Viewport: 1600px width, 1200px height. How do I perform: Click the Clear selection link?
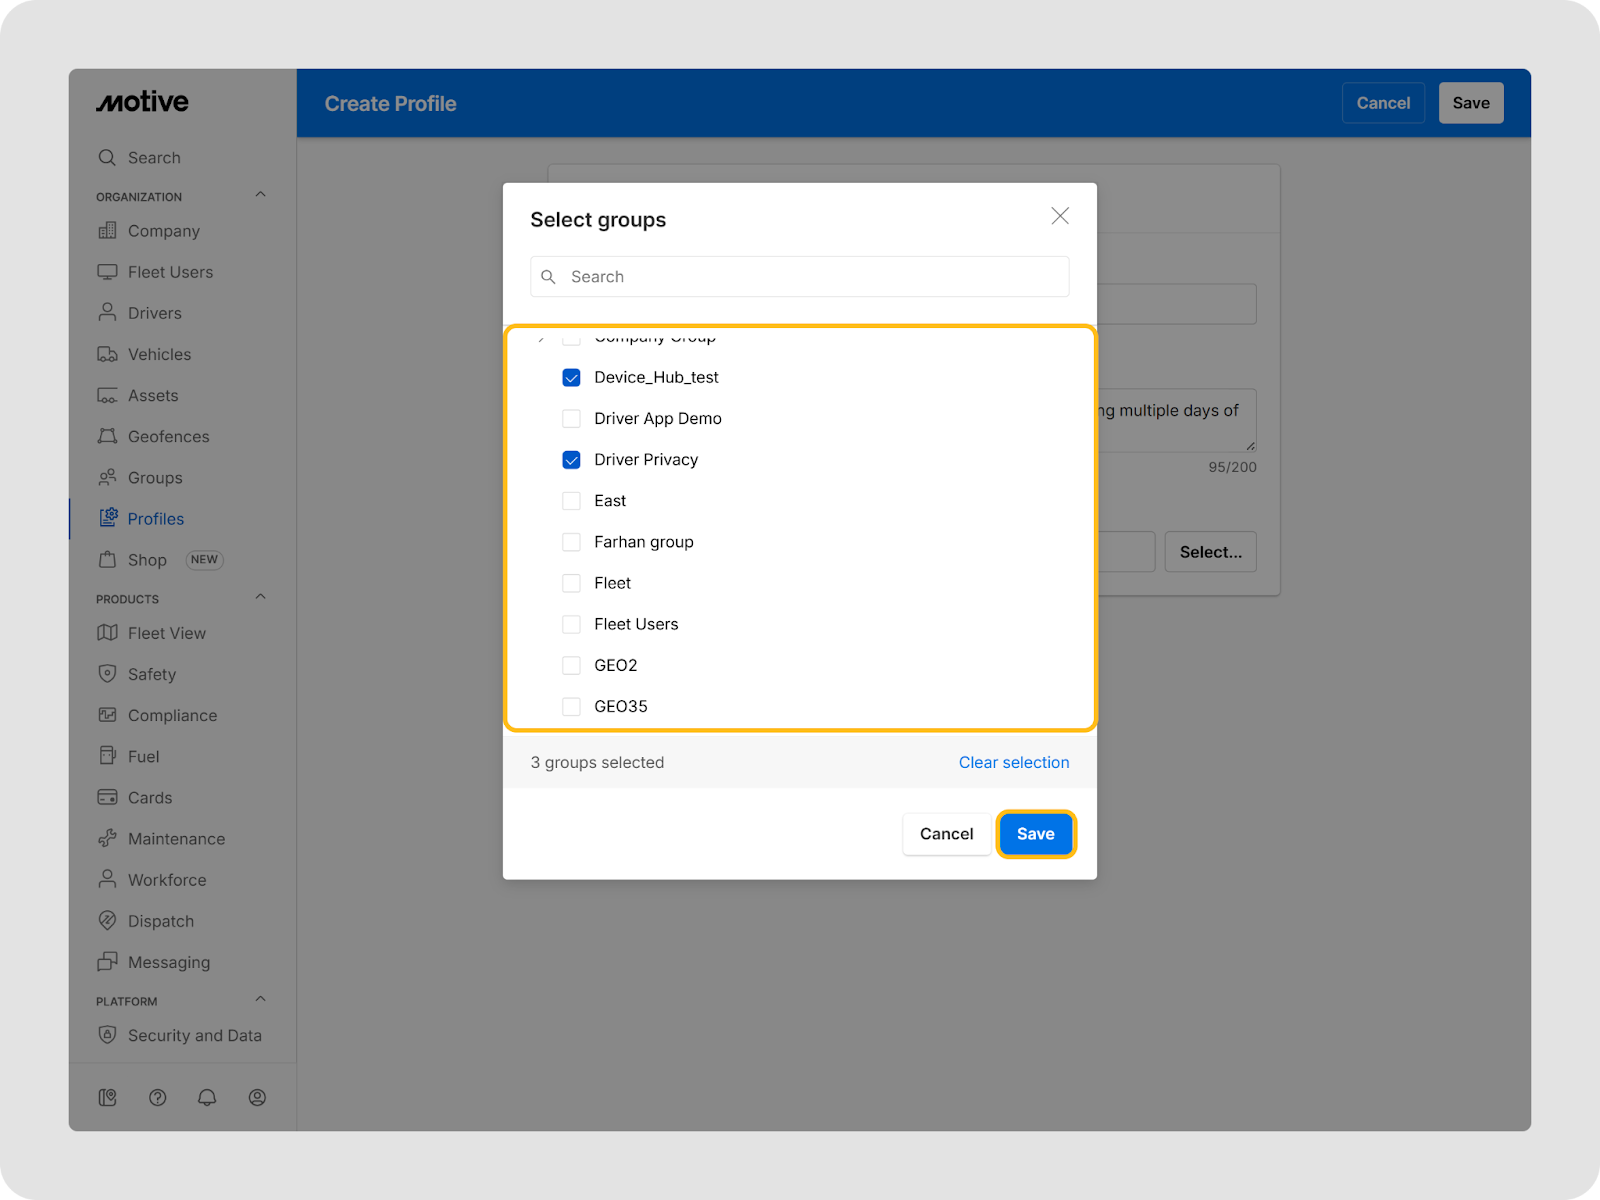[1013, 762]
